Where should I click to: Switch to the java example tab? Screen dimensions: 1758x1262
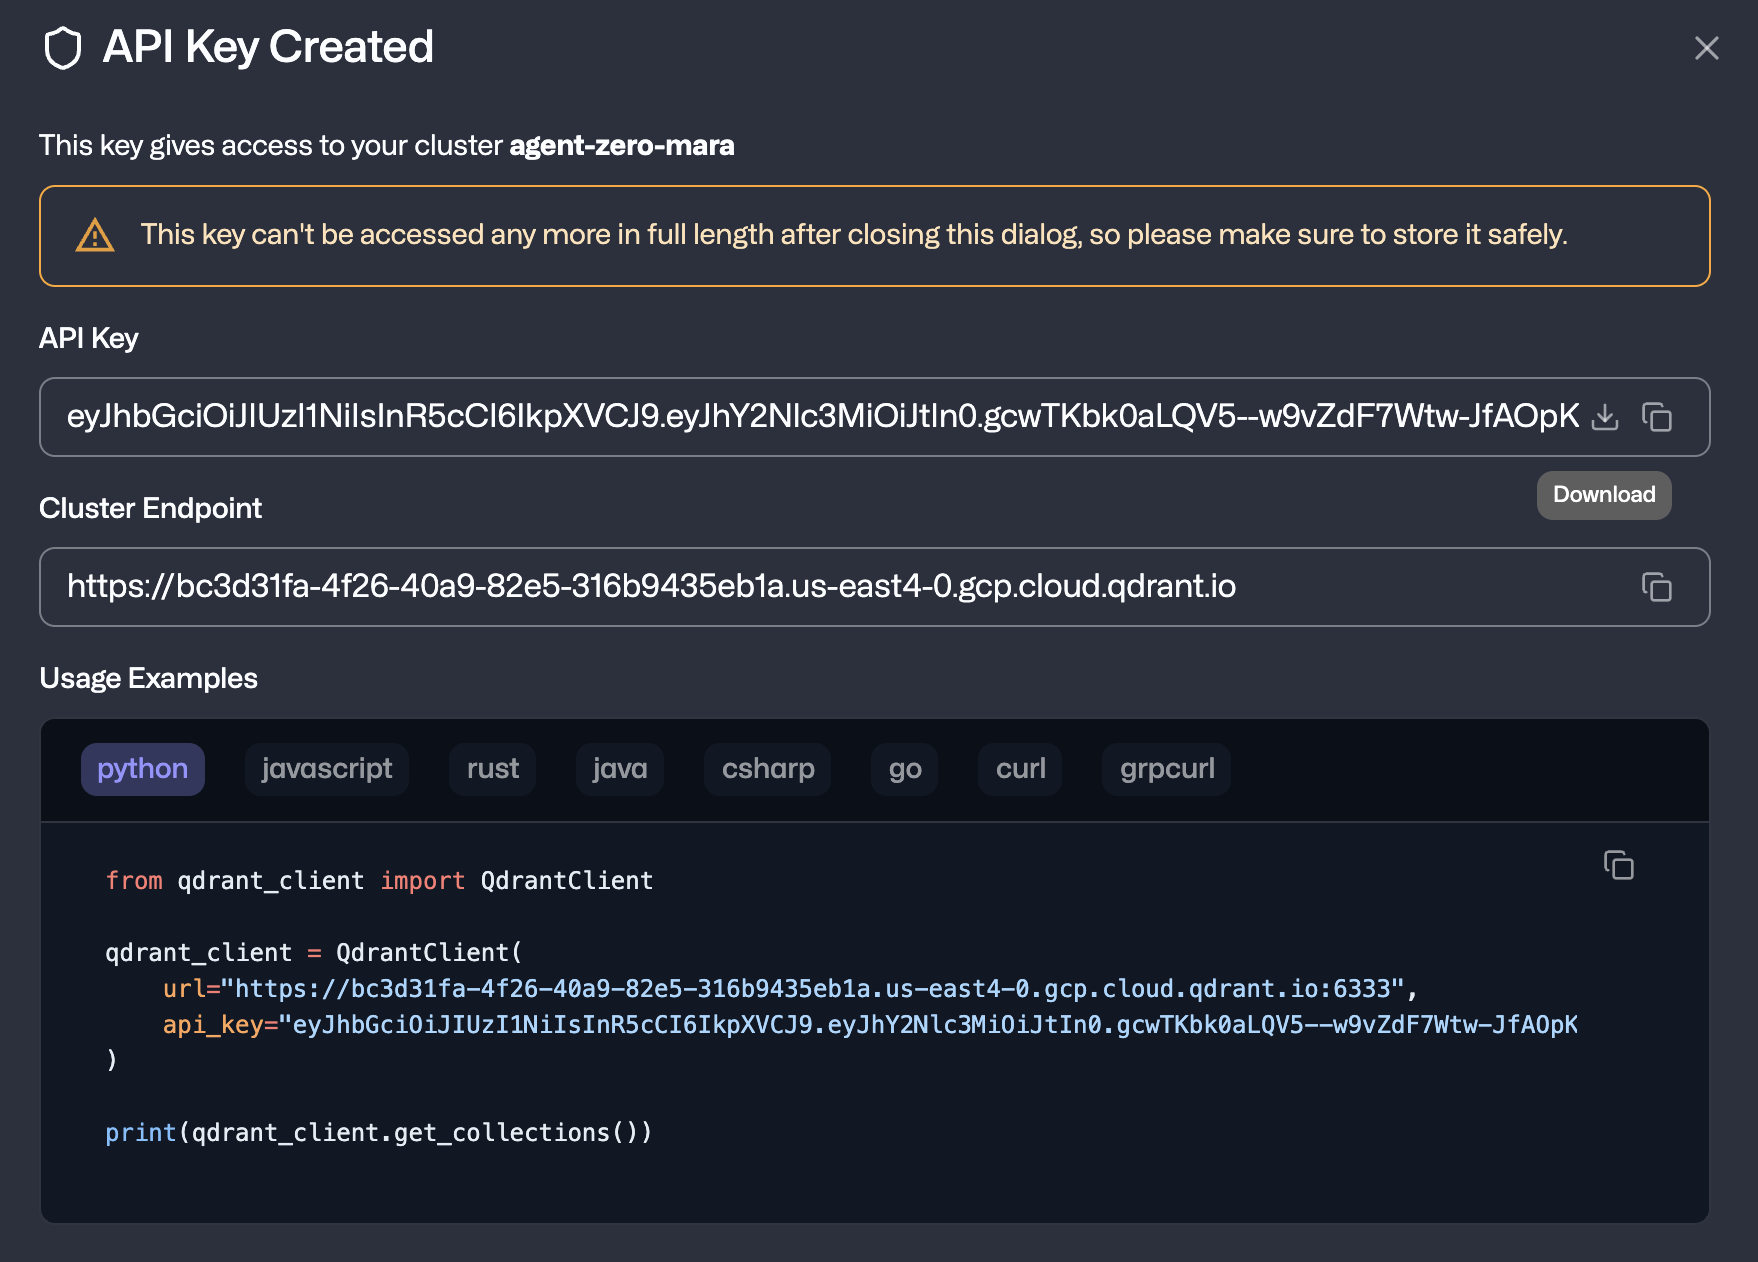click(620, 769)
